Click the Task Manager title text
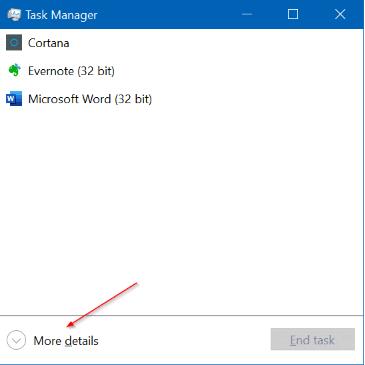 pyautogui.click(x=61, y=15)
